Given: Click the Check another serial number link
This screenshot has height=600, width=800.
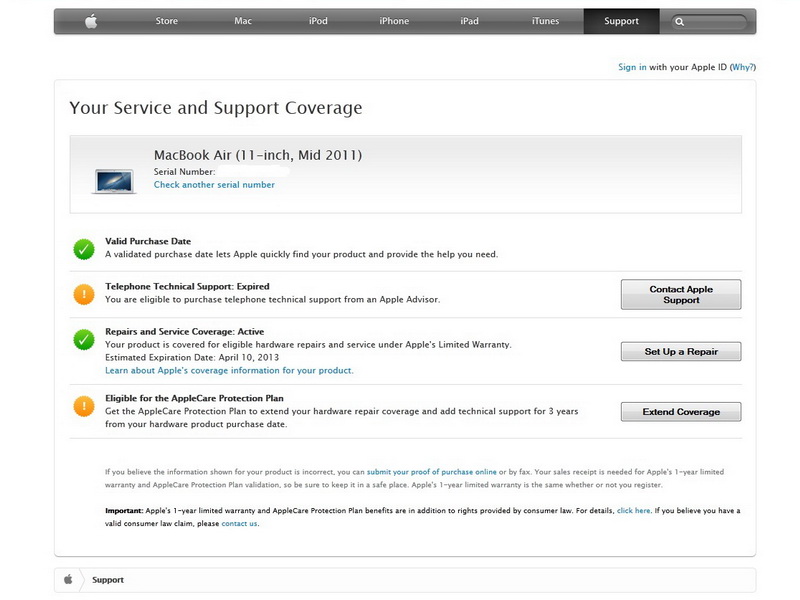Looking at the screenshot, I should point(214,185).
